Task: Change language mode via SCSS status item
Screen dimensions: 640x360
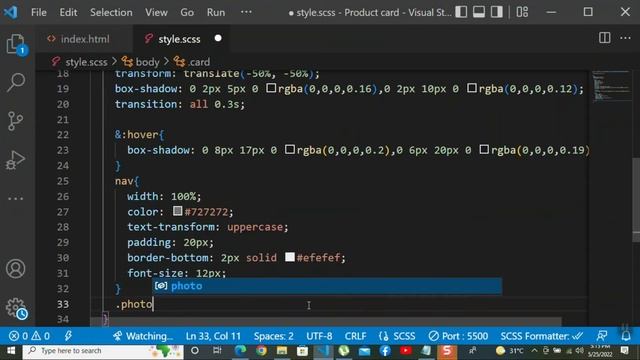Action: point(397,336)
